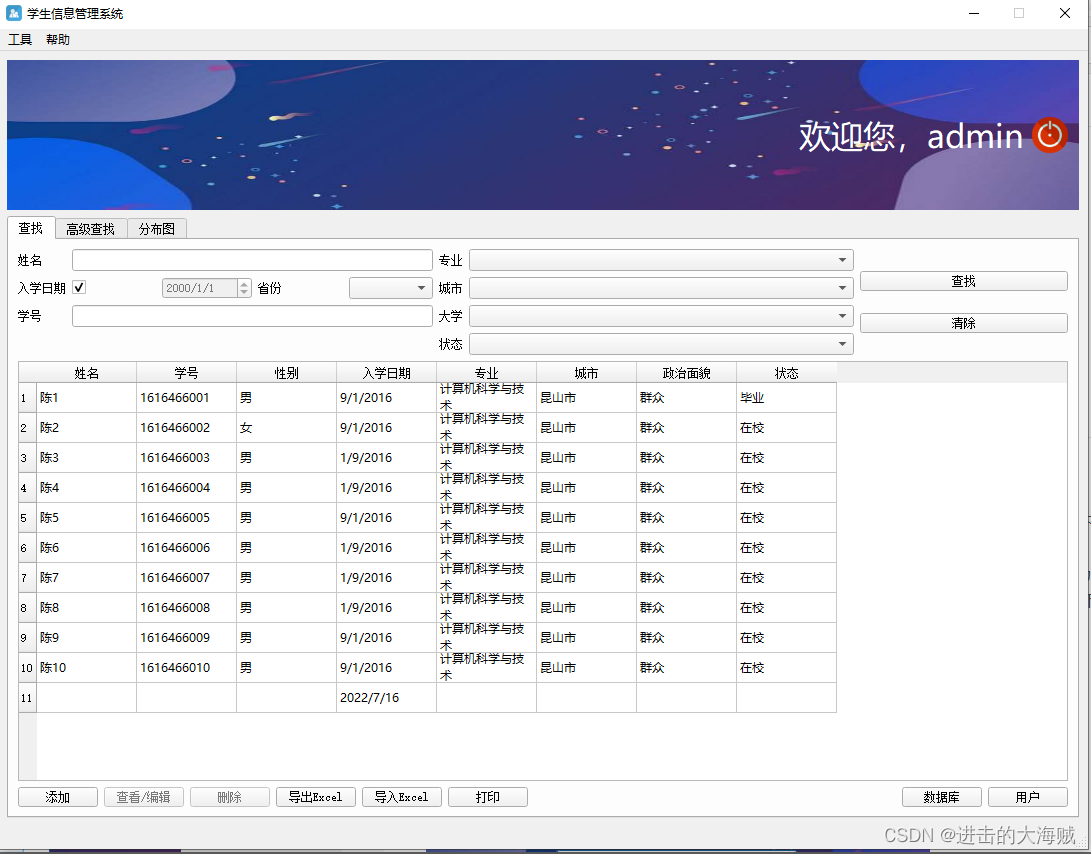Click the 添加 button

58,797
